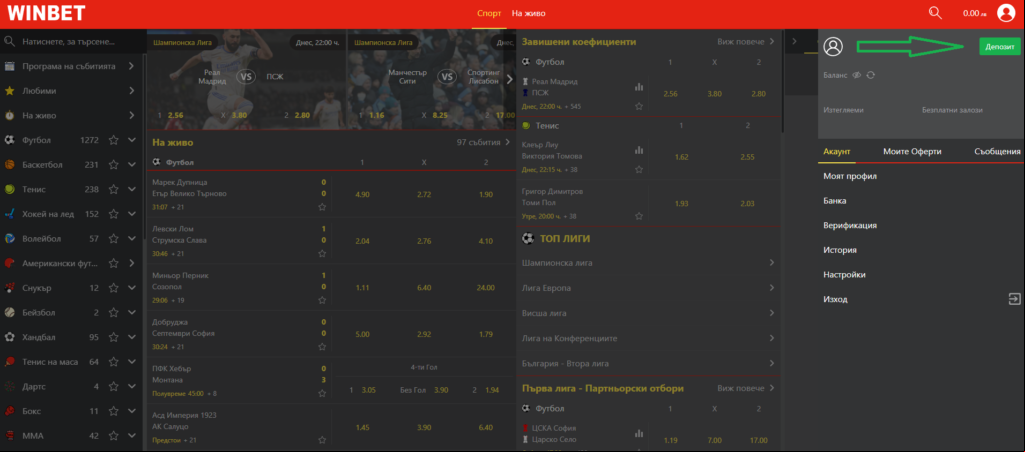Click the Хандбал ball icon in sidebar
Viewport: 1025px width, 452px height.
pyautogui.click(x=9, y=338)
